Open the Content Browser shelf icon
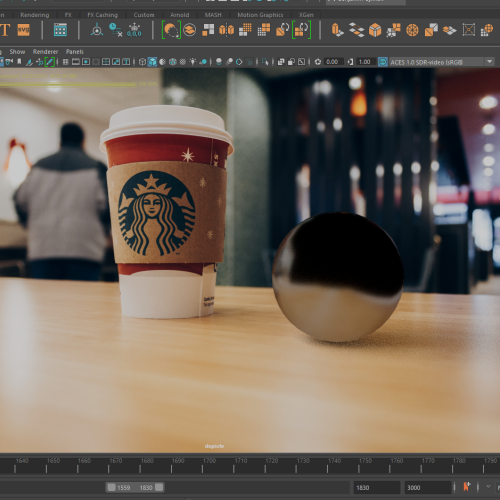 [60, 30]
